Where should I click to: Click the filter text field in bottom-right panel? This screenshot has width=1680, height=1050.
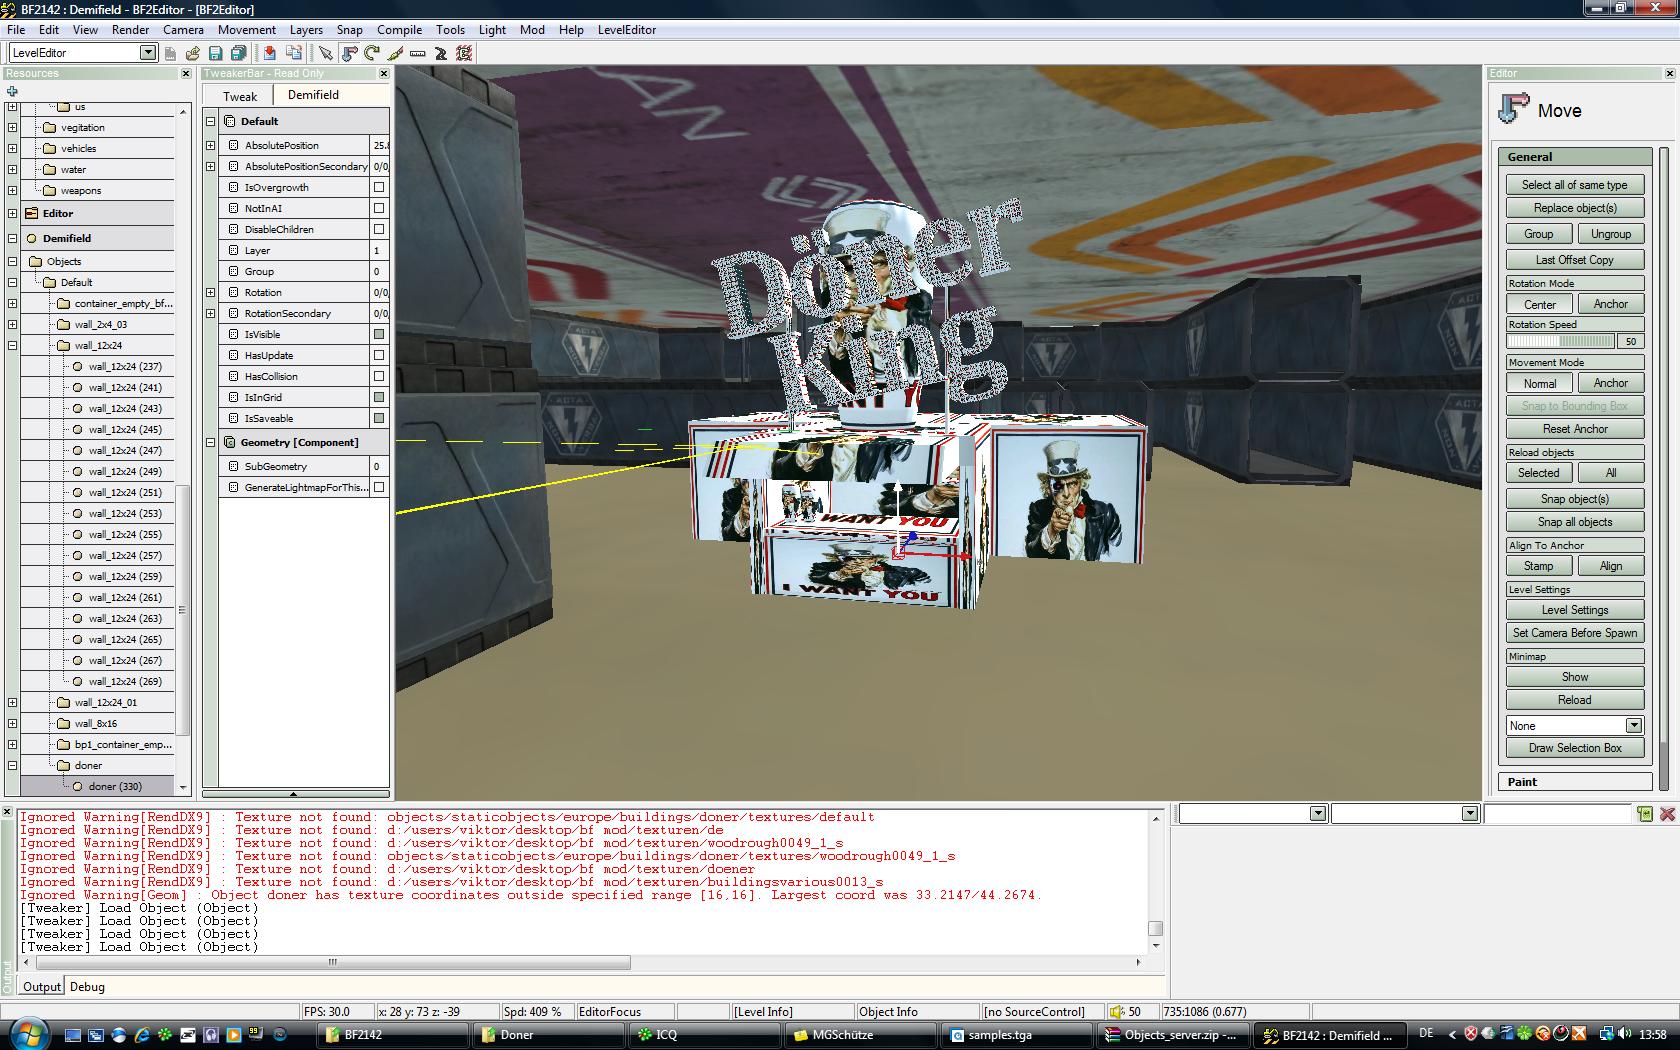click(1558, 814)
